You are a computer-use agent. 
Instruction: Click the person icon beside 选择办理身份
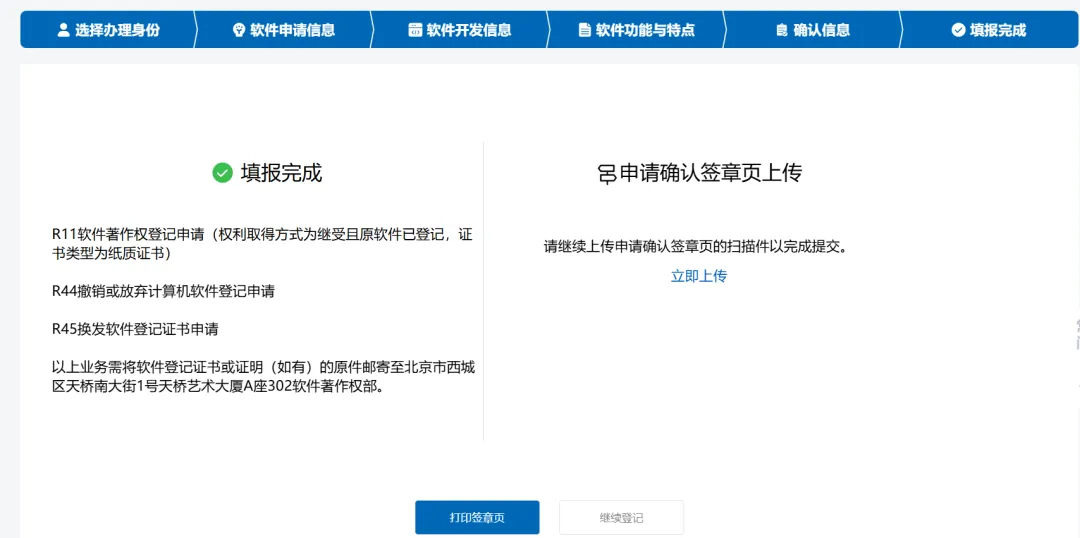click(x=63, y=30)
